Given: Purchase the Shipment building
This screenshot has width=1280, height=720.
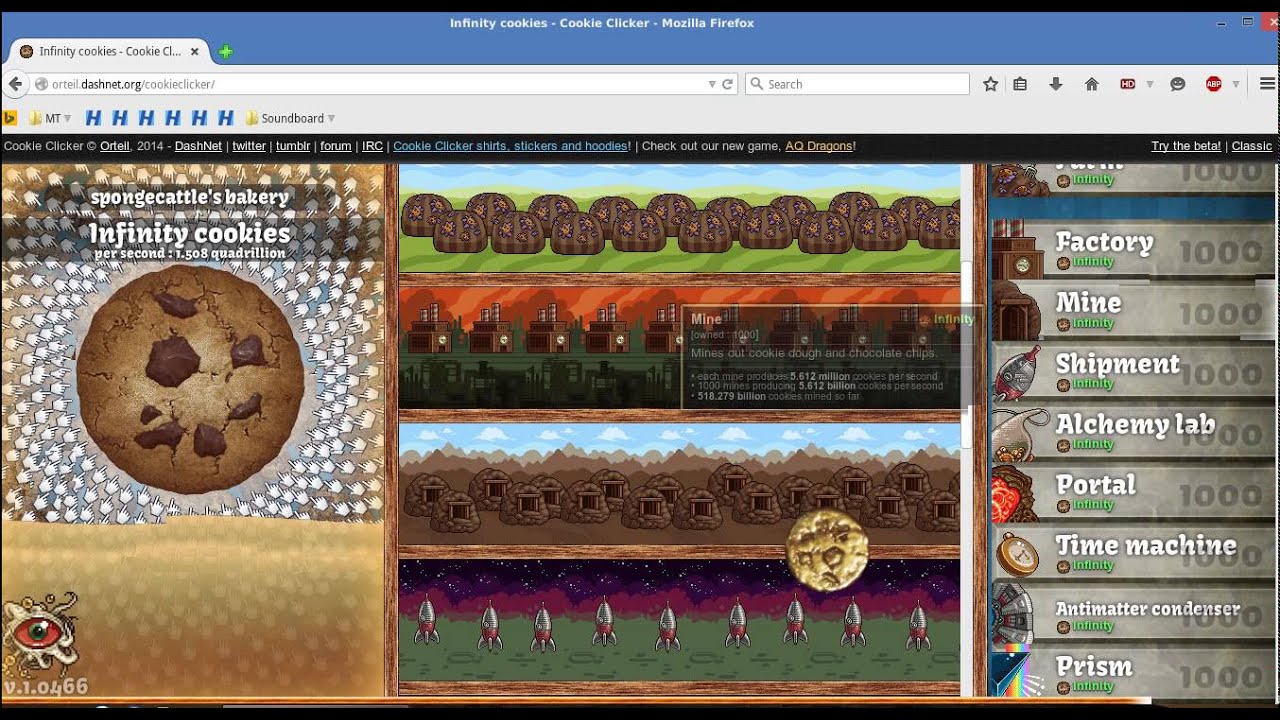Looking at the screenshot, I should pyautogui.click(x=1132, y=372).
